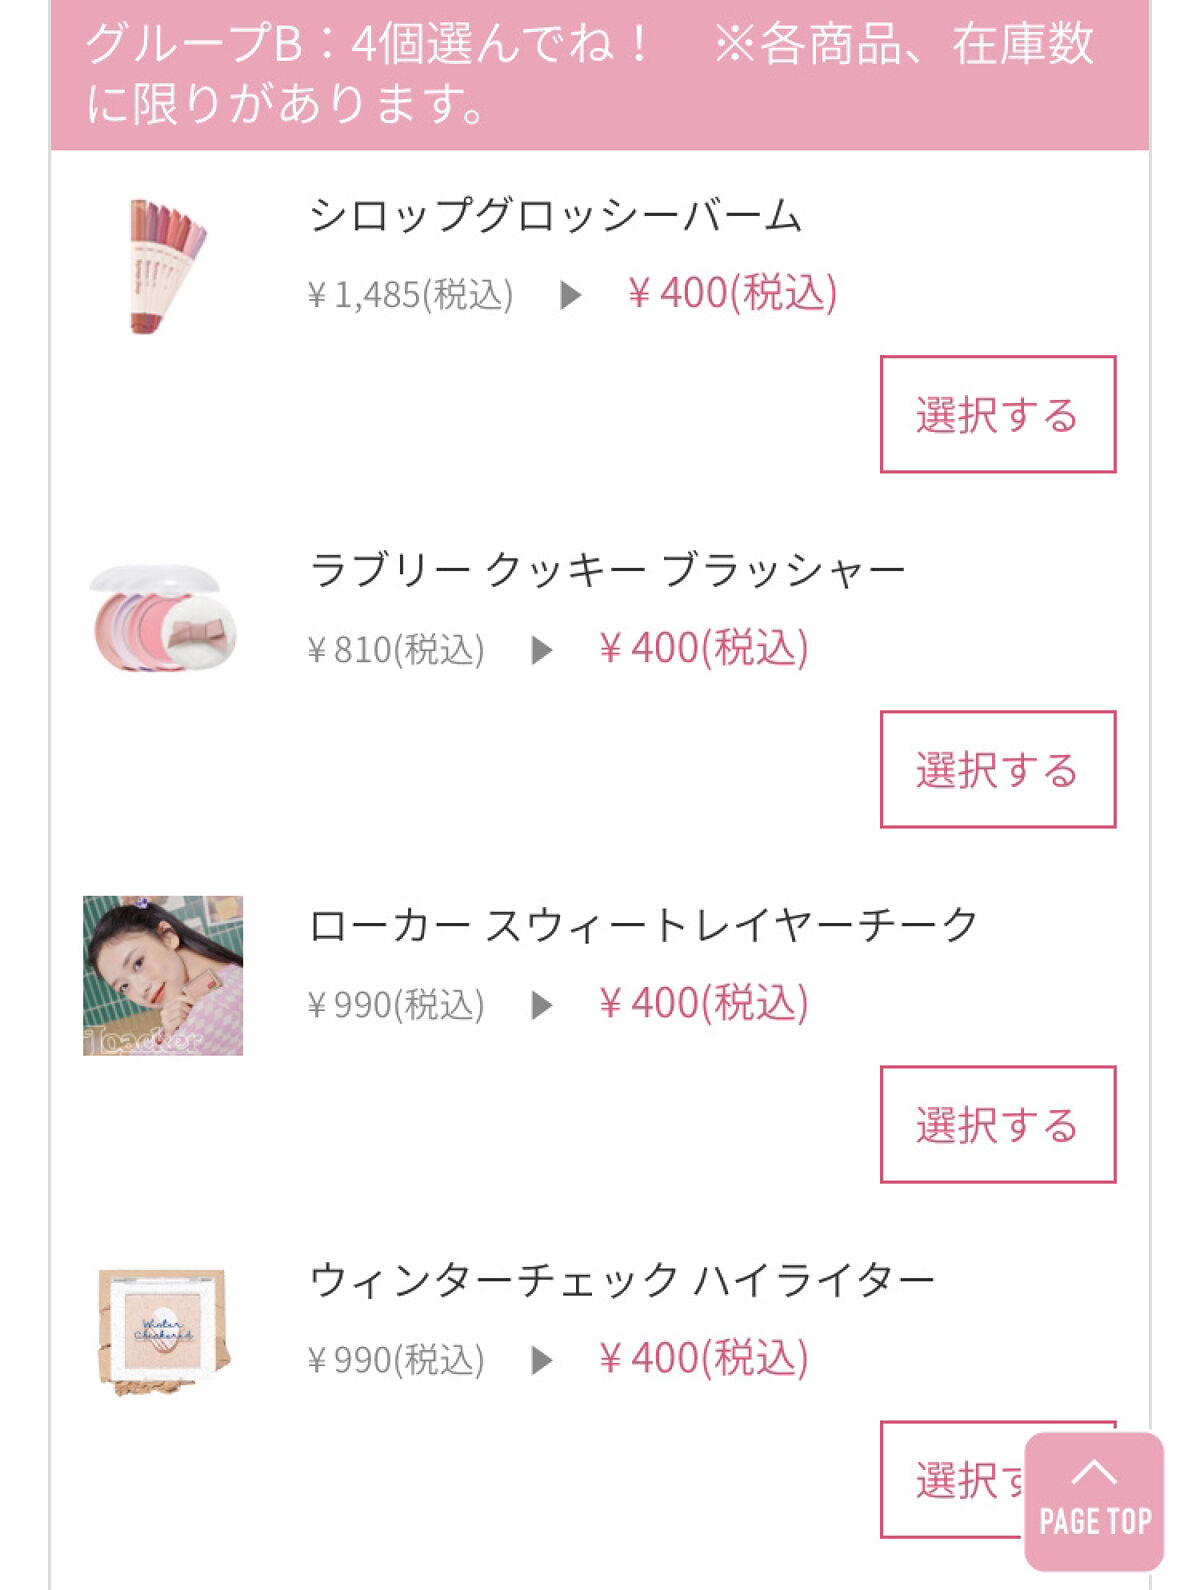This screenshot has height=1590, width=1200.
Task: Select the ローカー スウィートレイヤーチーク product
Action: tap(997, 1124)
